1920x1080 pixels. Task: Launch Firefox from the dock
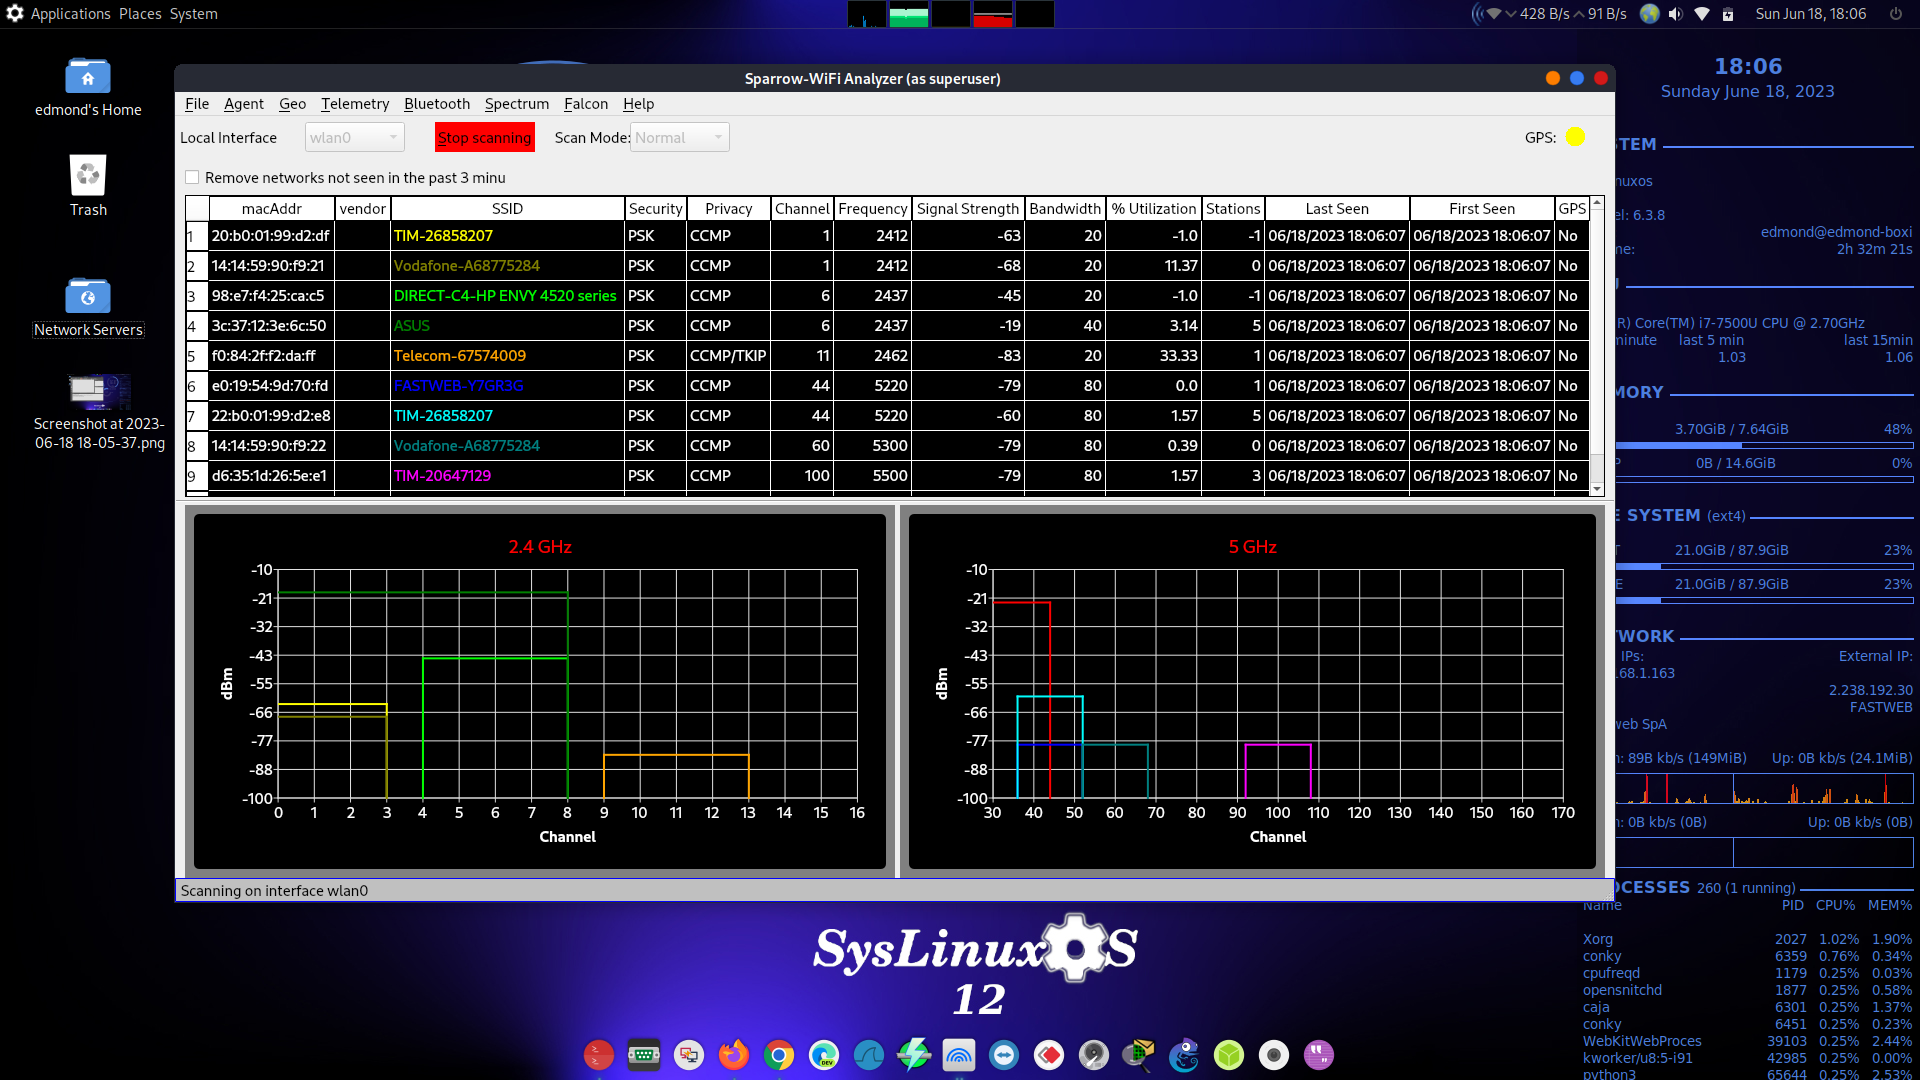734,1055
